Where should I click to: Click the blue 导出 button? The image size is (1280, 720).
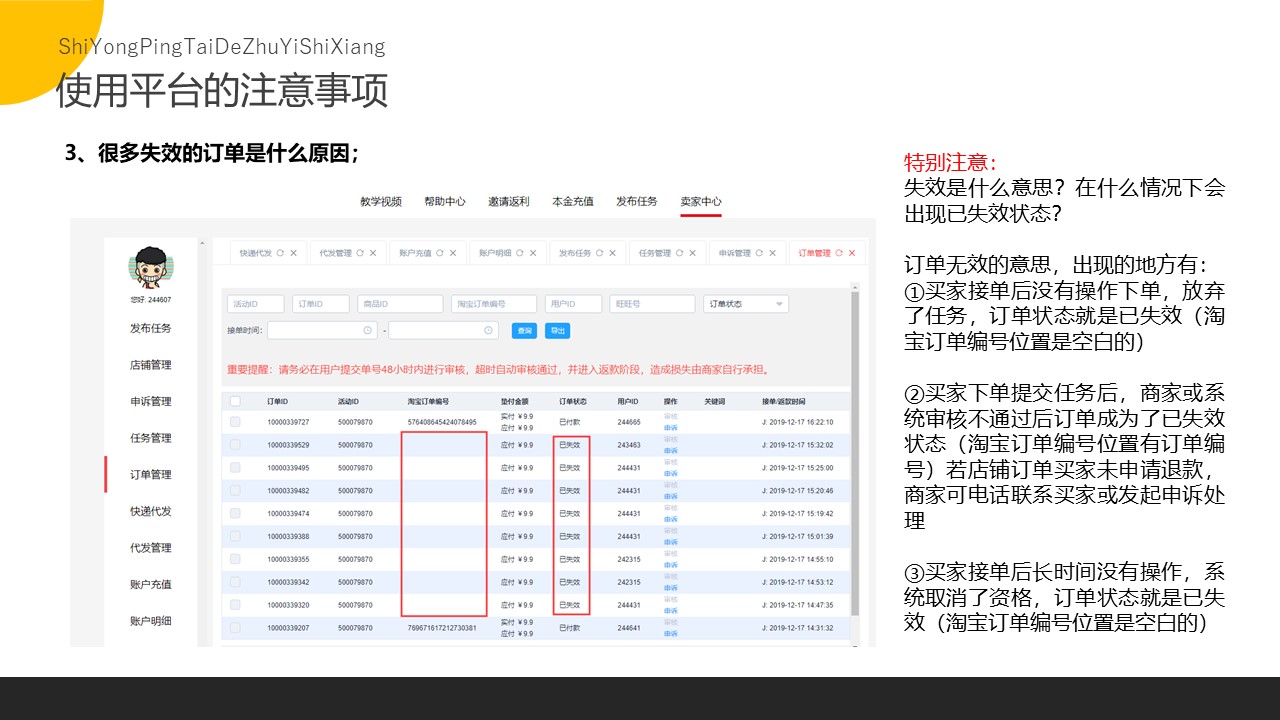coord(557,330)
